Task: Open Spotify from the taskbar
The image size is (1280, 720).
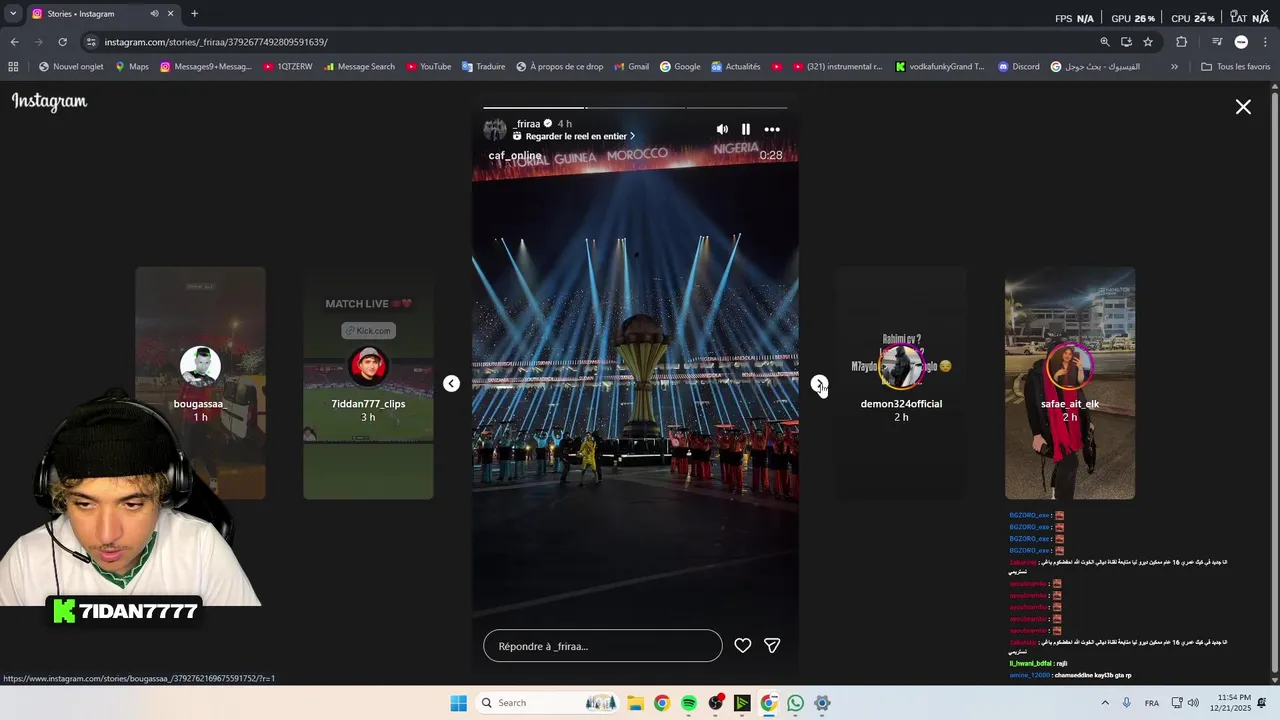Action: click(689, 703)
